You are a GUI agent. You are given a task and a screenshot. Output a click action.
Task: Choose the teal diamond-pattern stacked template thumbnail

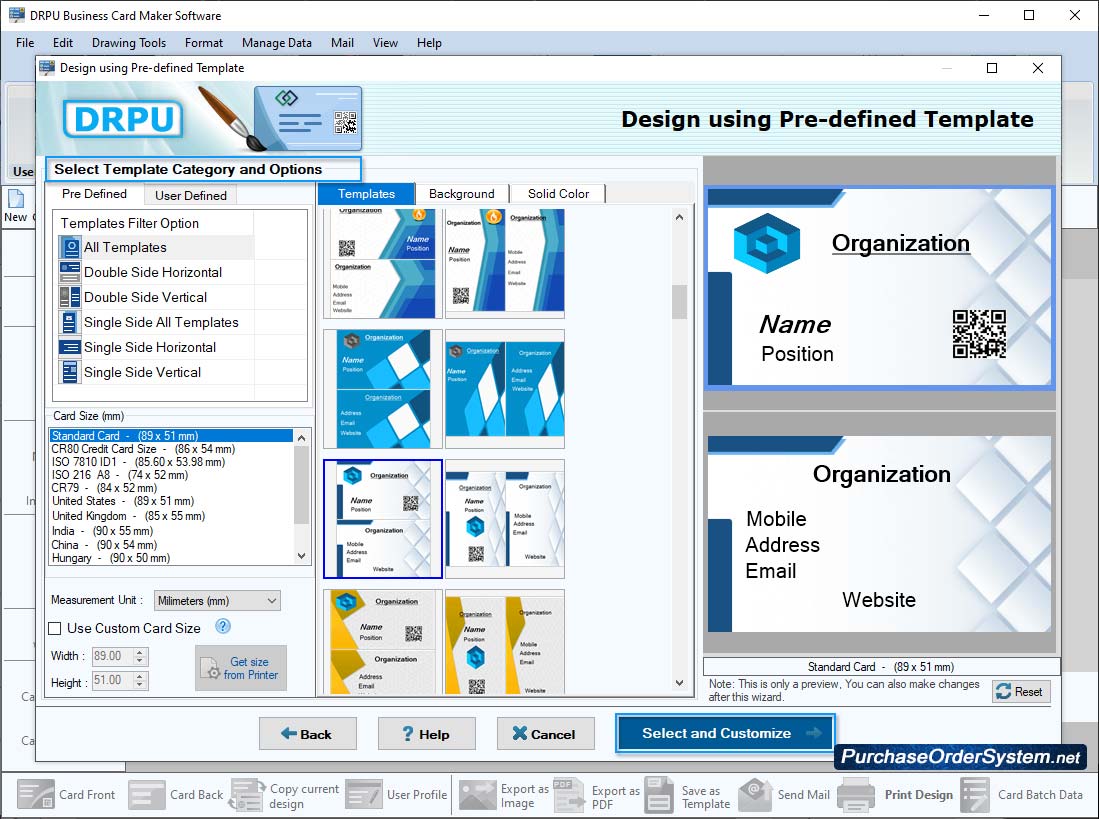tap(383, 389)
